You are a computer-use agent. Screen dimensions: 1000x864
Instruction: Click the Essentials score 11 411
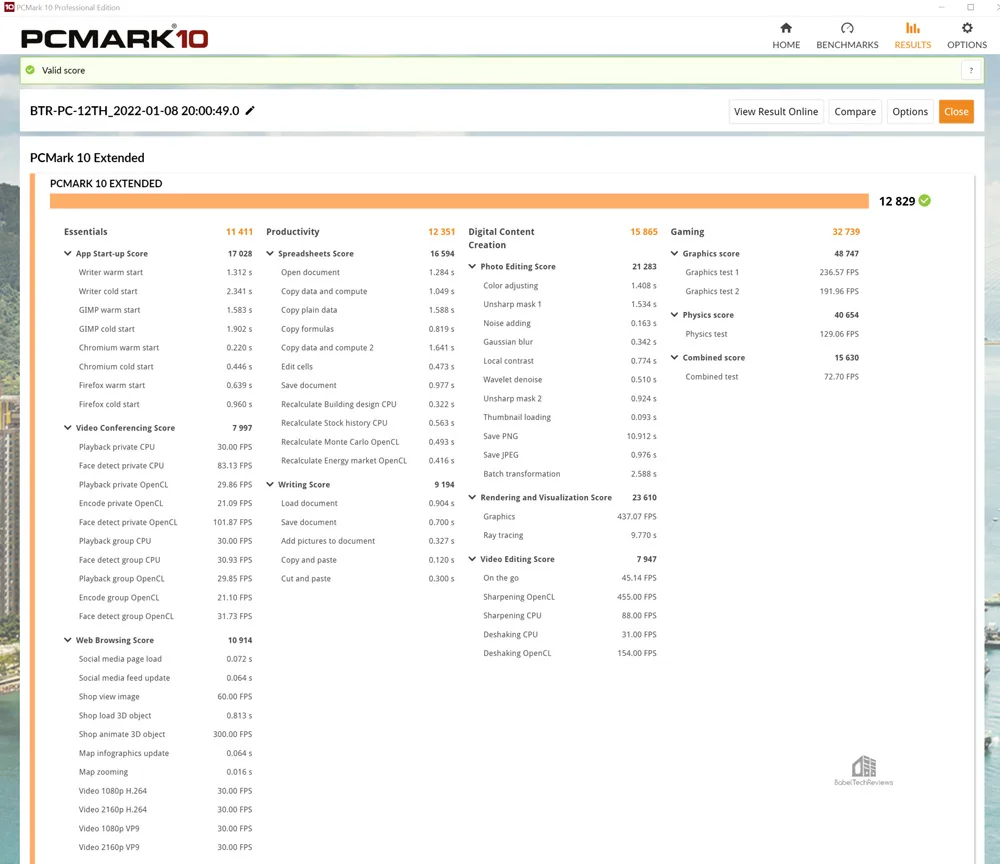[x=239, y=231]
